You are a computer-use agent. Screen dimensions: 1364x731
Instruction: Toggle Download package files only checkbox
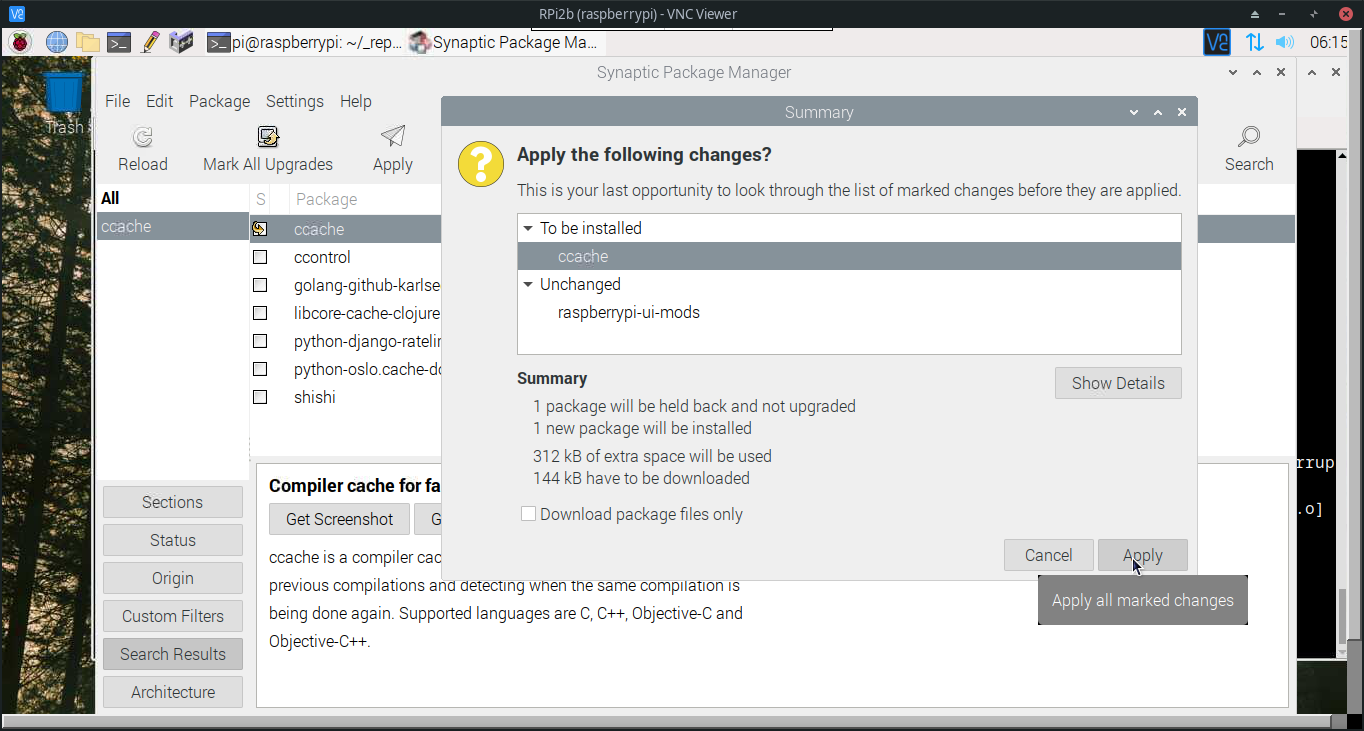coord(528,514)
